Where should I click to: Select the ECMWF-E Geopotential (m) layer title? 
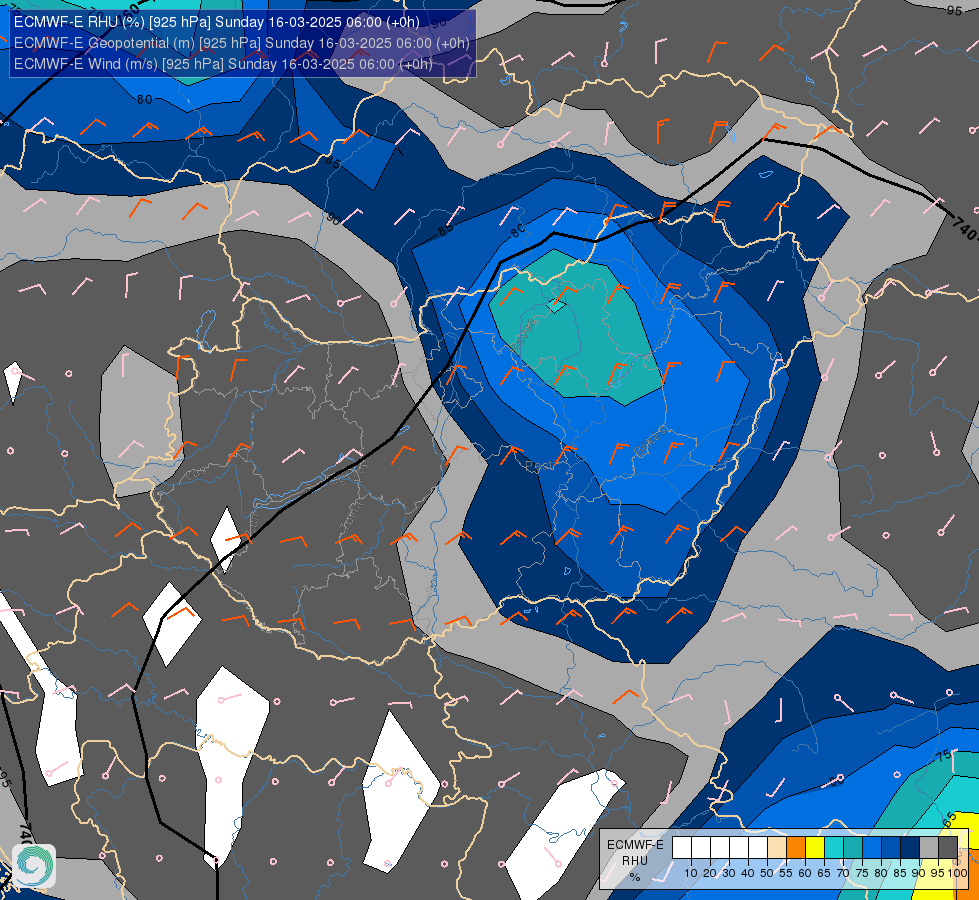(242, 43)
